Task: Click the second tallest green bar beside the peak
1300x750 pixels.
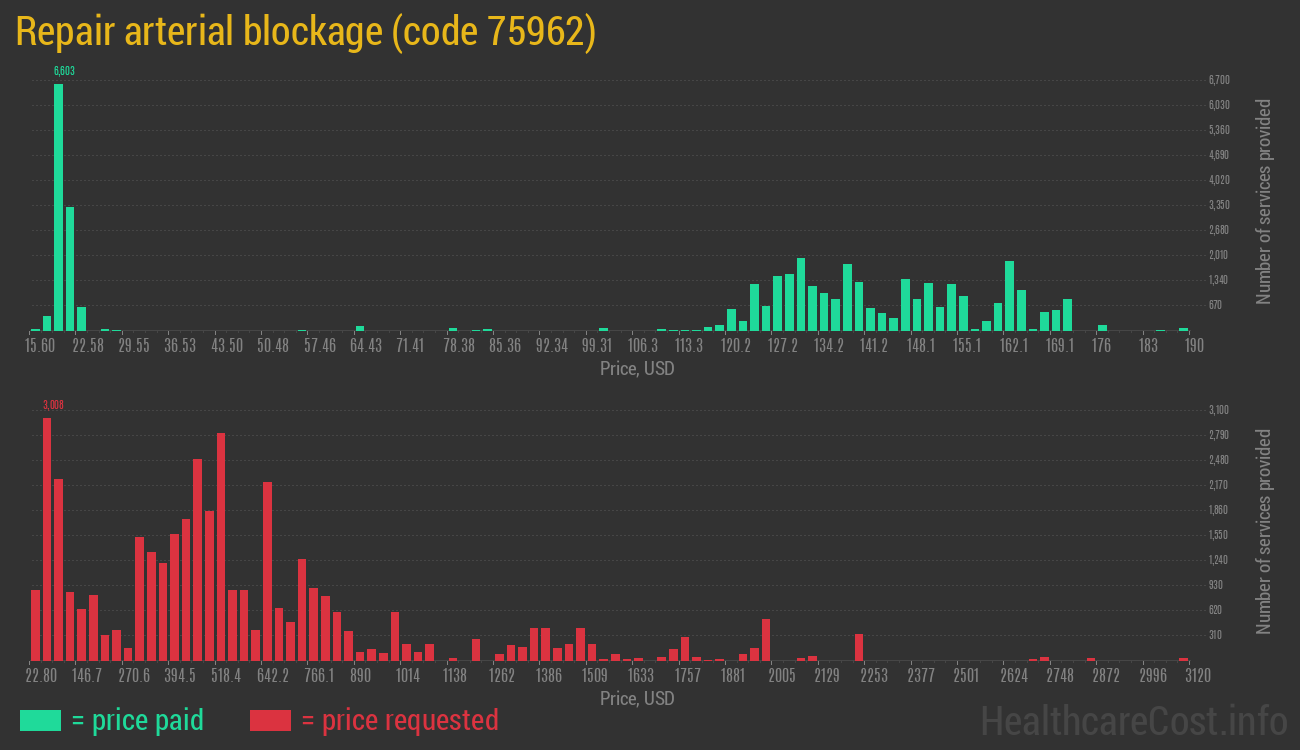Action: [x=70, y=268]
